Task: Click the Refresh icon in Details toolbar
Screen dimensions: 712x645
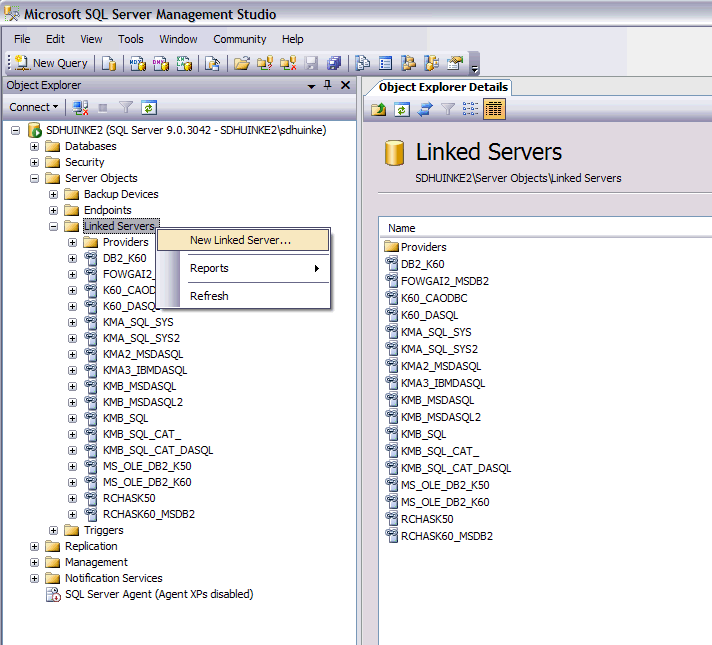Action: pos(401,109)
